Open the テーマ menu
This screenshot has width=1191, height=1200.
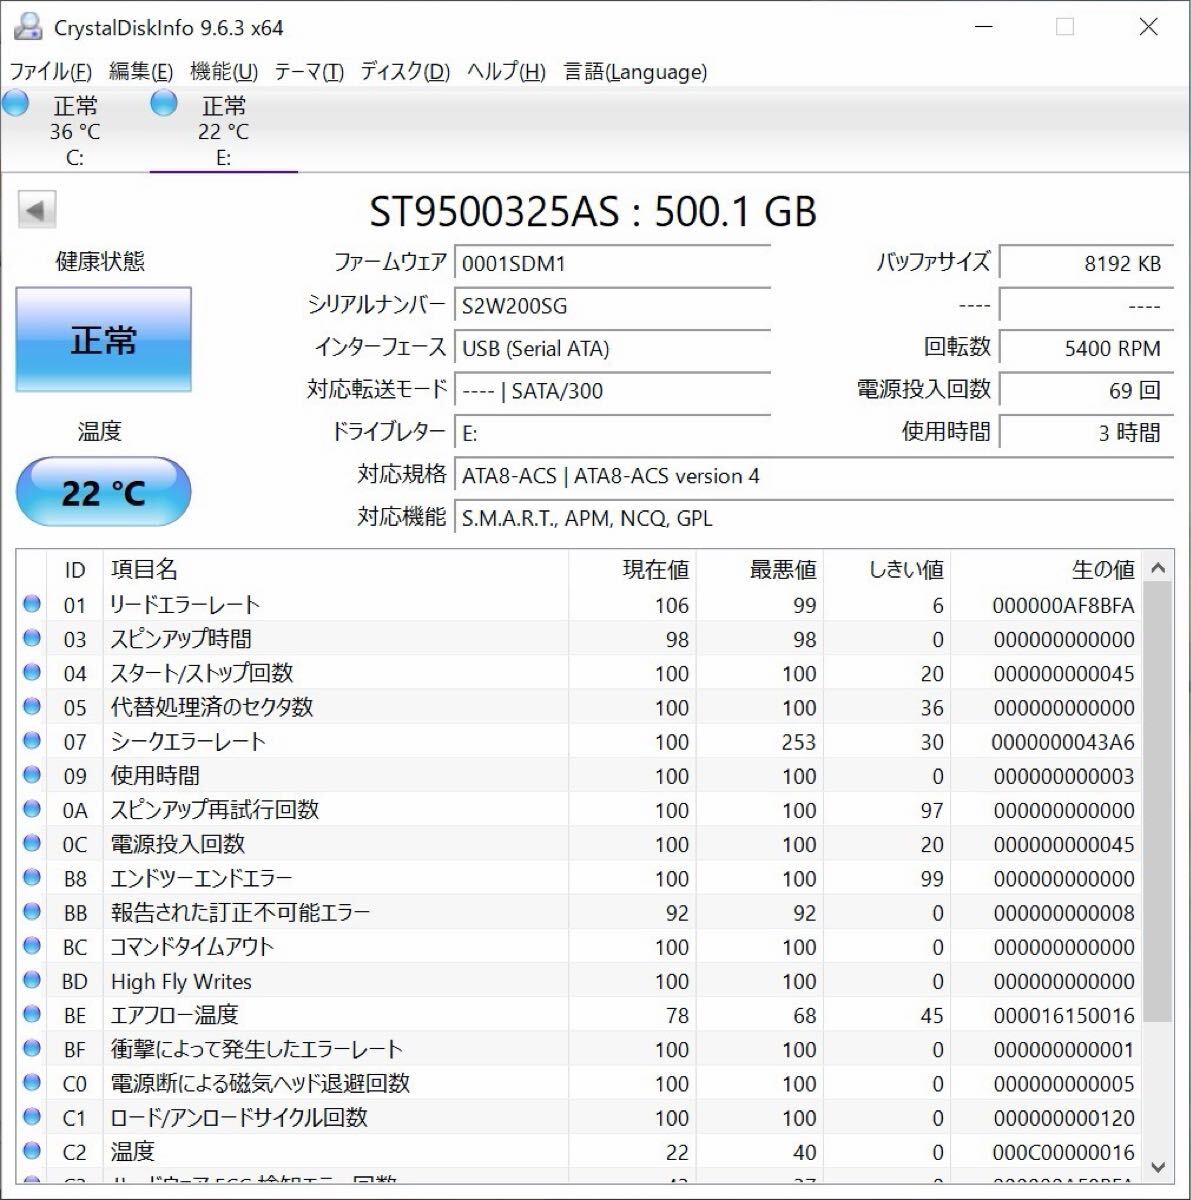click(310, 71)
